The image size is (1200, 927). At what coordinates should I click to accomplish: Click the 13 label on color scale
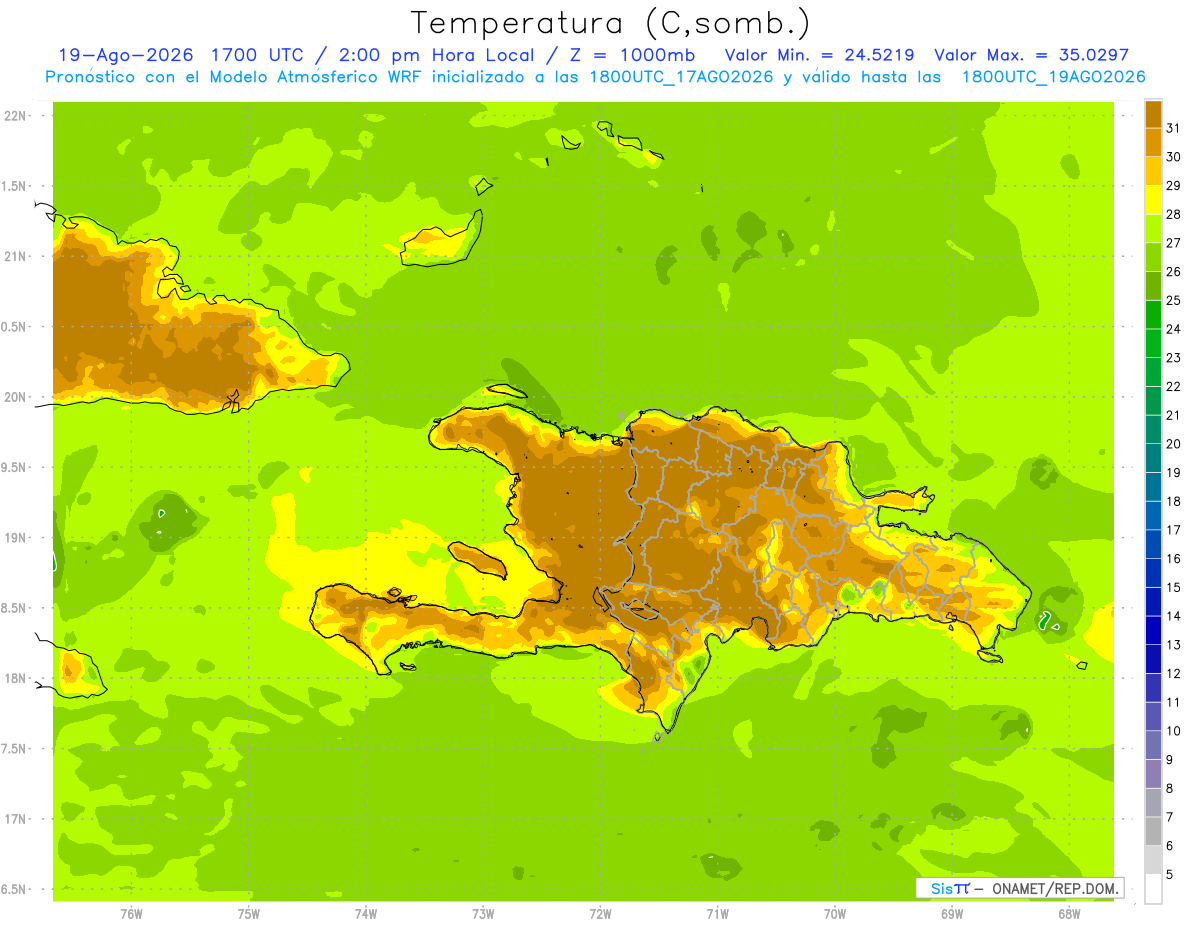1173,645
